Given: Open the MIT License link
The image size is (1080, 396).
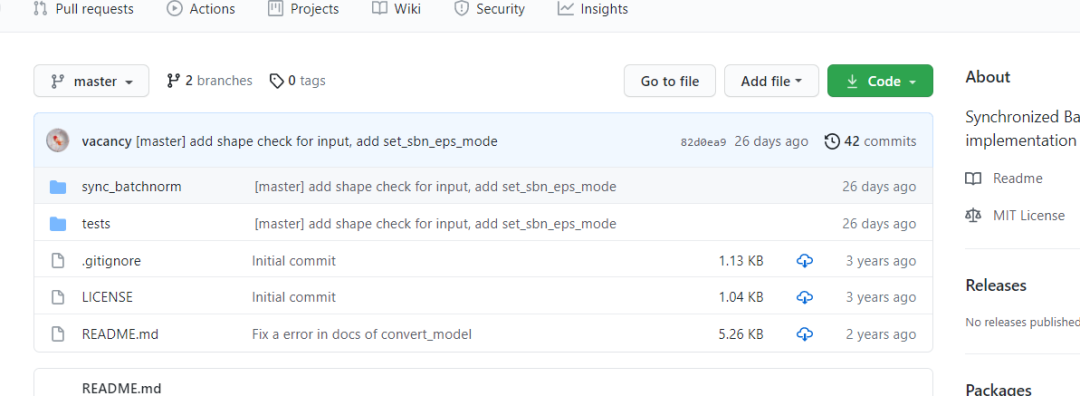Looking at the screenshot, I should pos(1028,216).
